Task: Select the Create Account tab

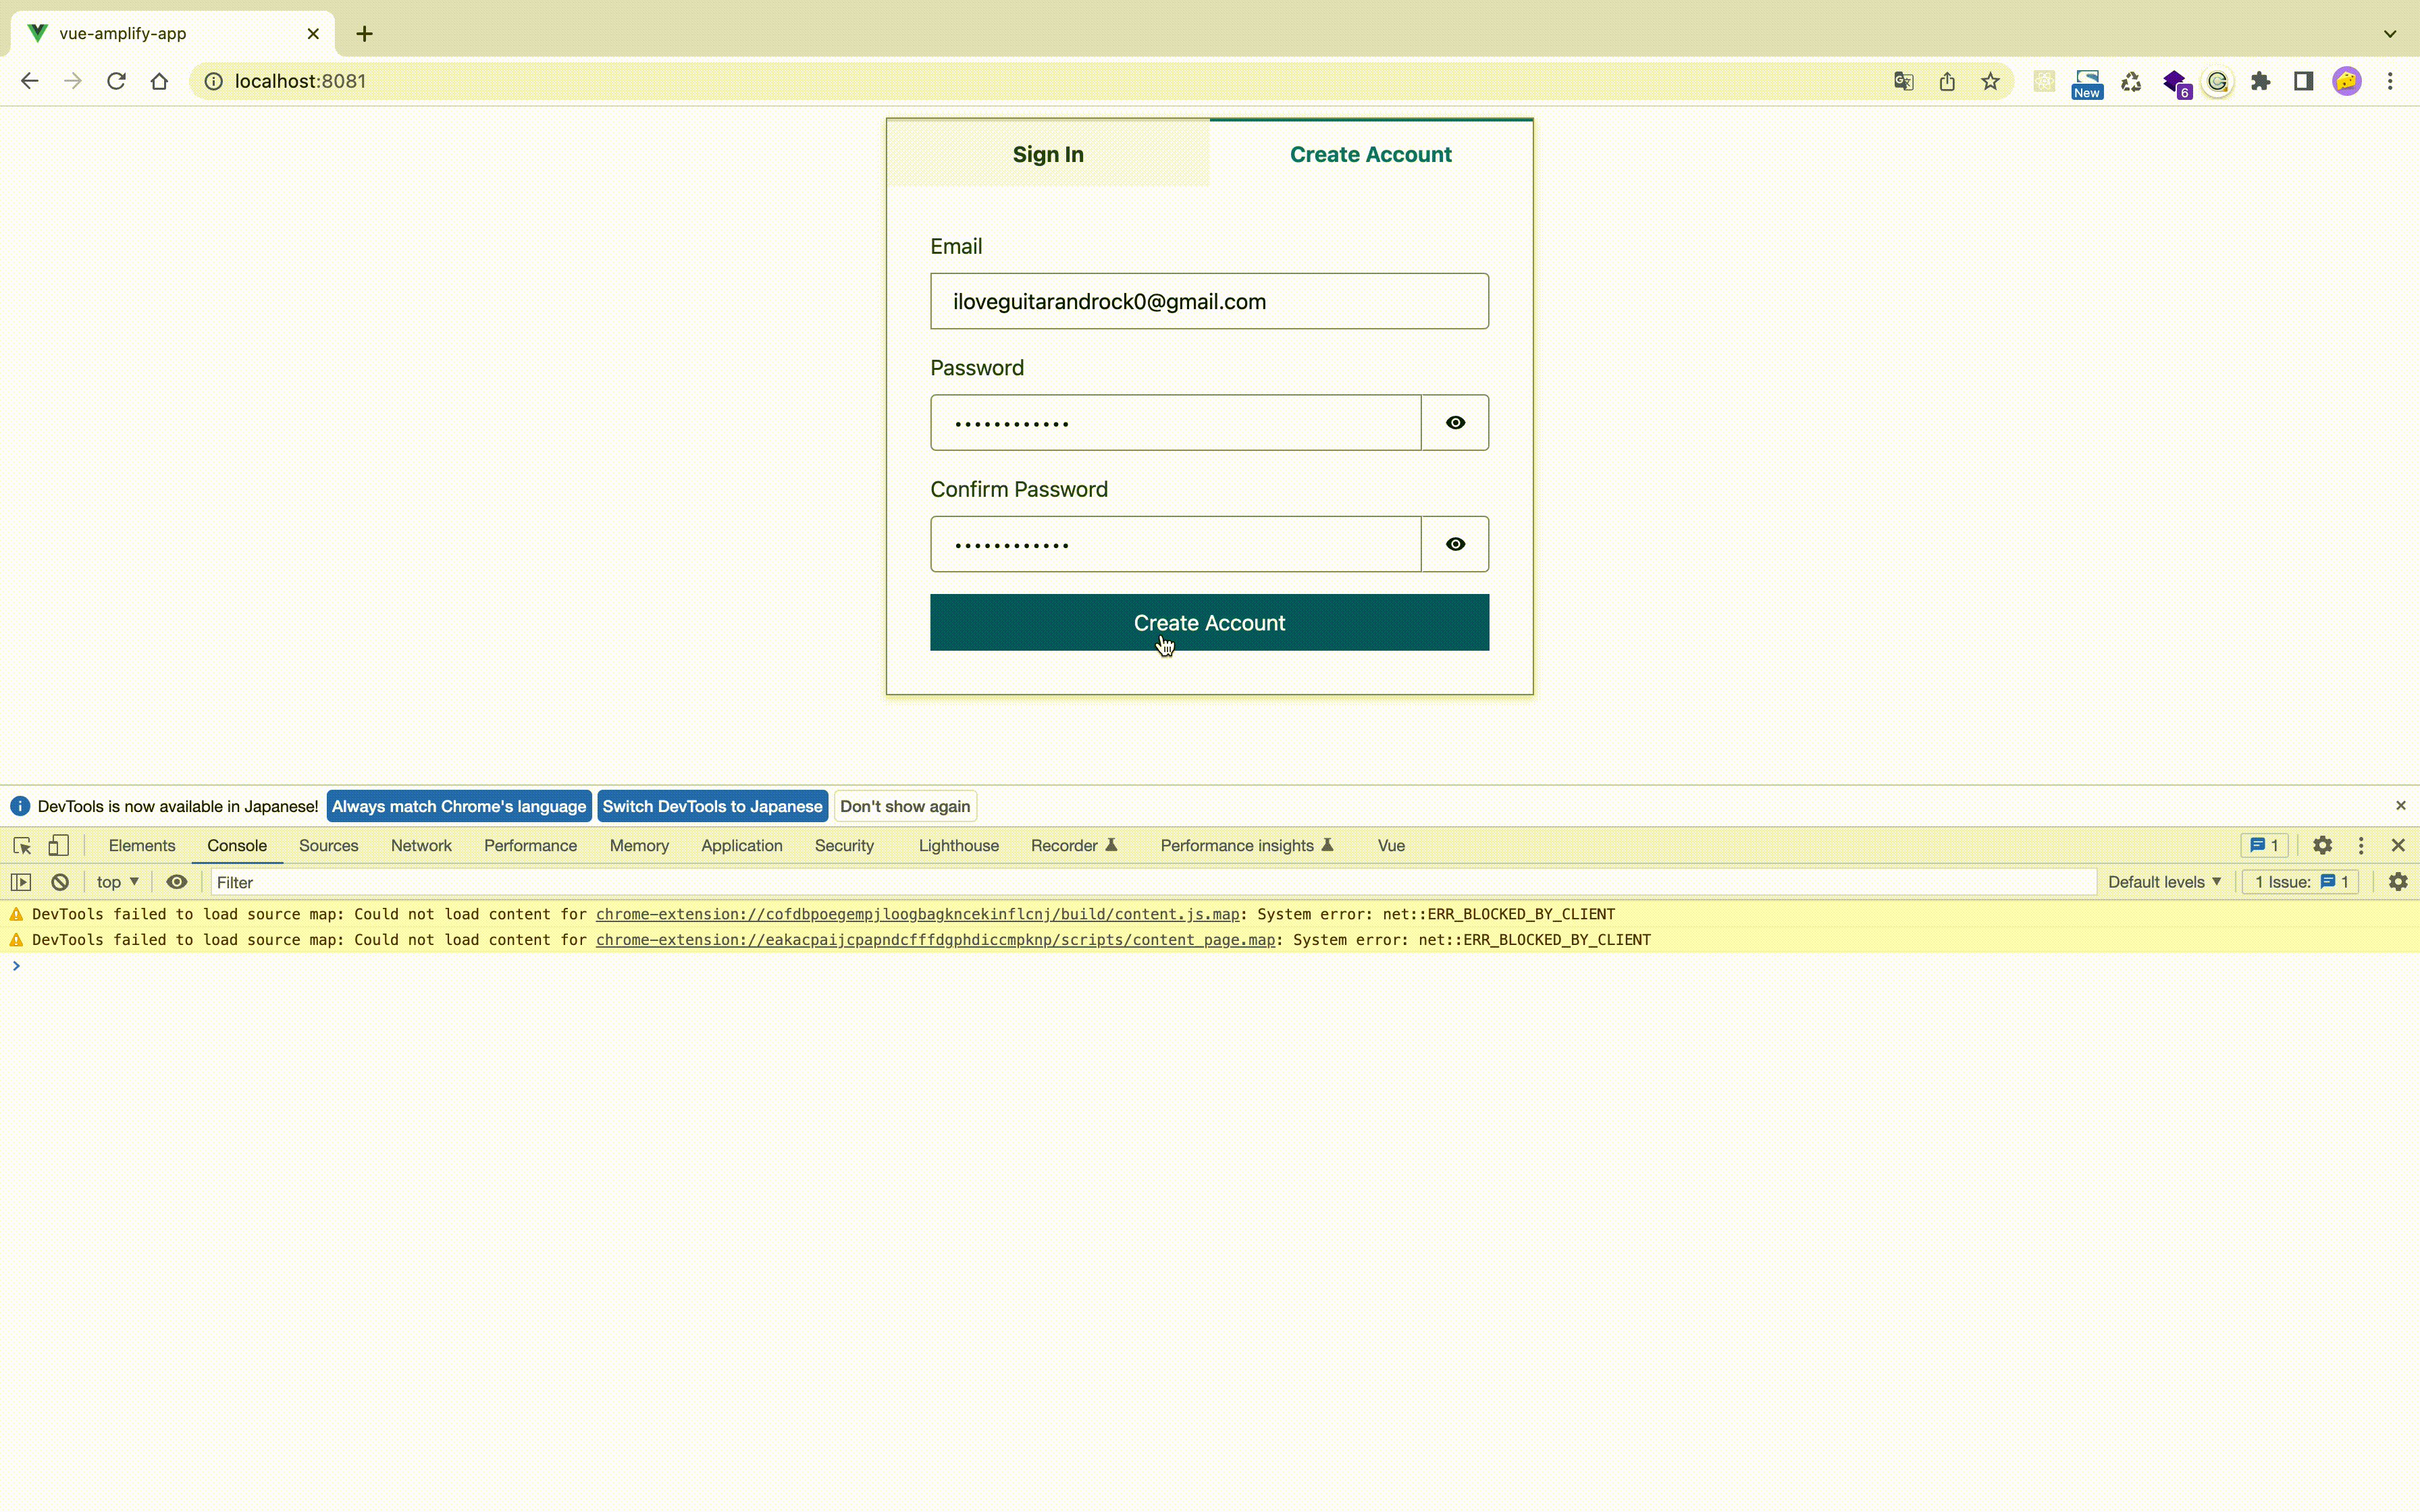Action: click(1370, 154)
